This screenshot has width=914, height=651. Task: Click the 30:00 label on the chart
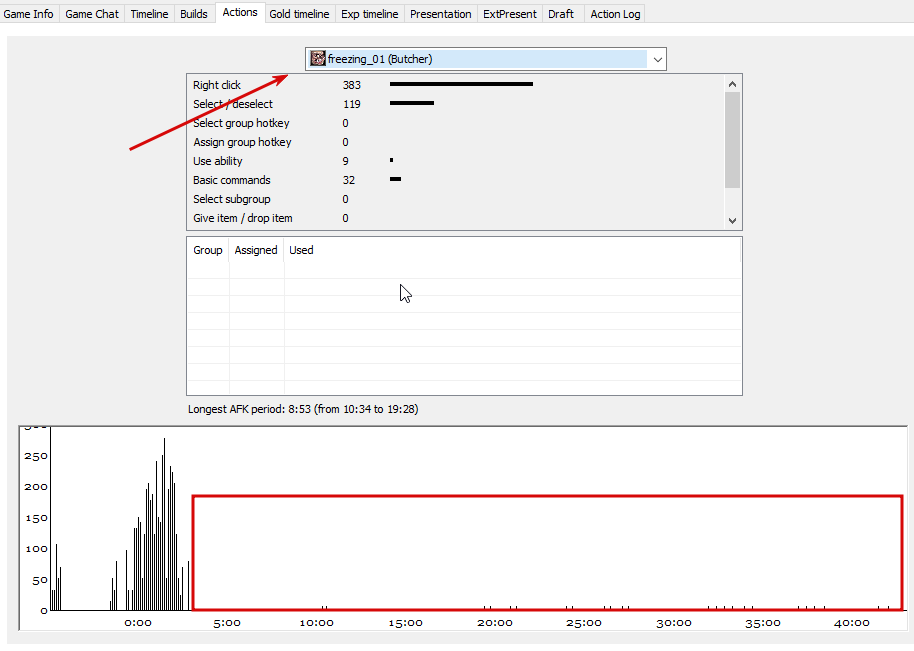point(674,623)
